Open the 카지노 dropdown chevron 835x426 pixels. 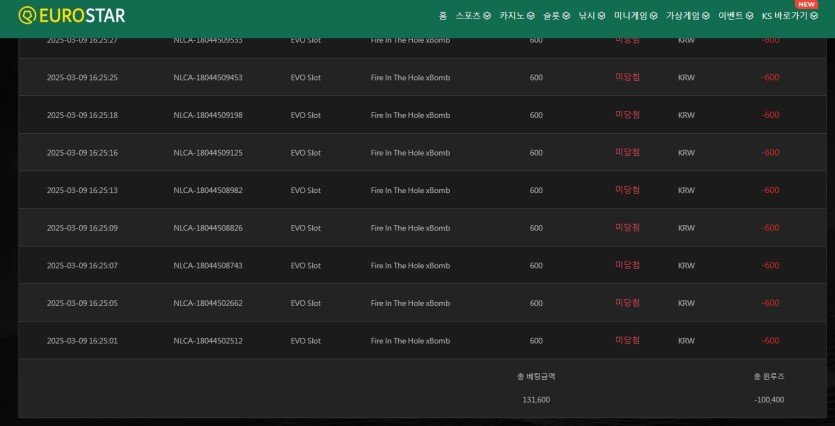[531, 16]
